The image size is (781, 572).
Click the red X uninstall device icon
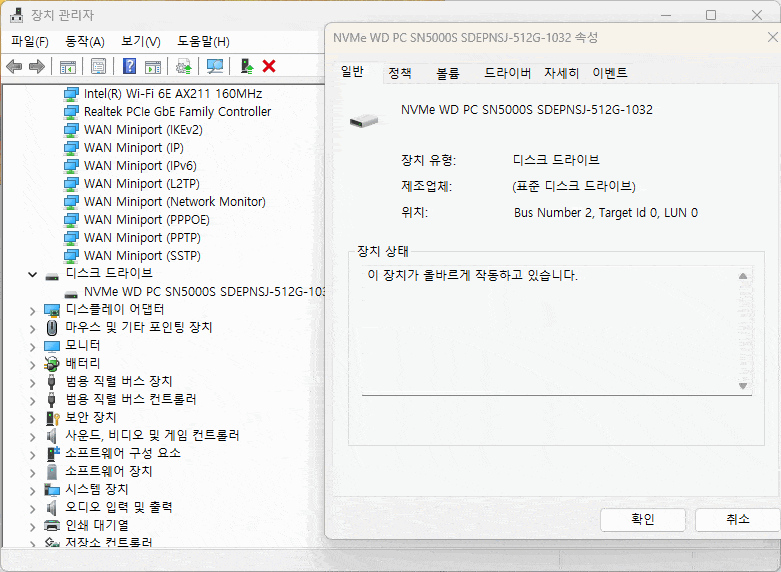point(269,66)
